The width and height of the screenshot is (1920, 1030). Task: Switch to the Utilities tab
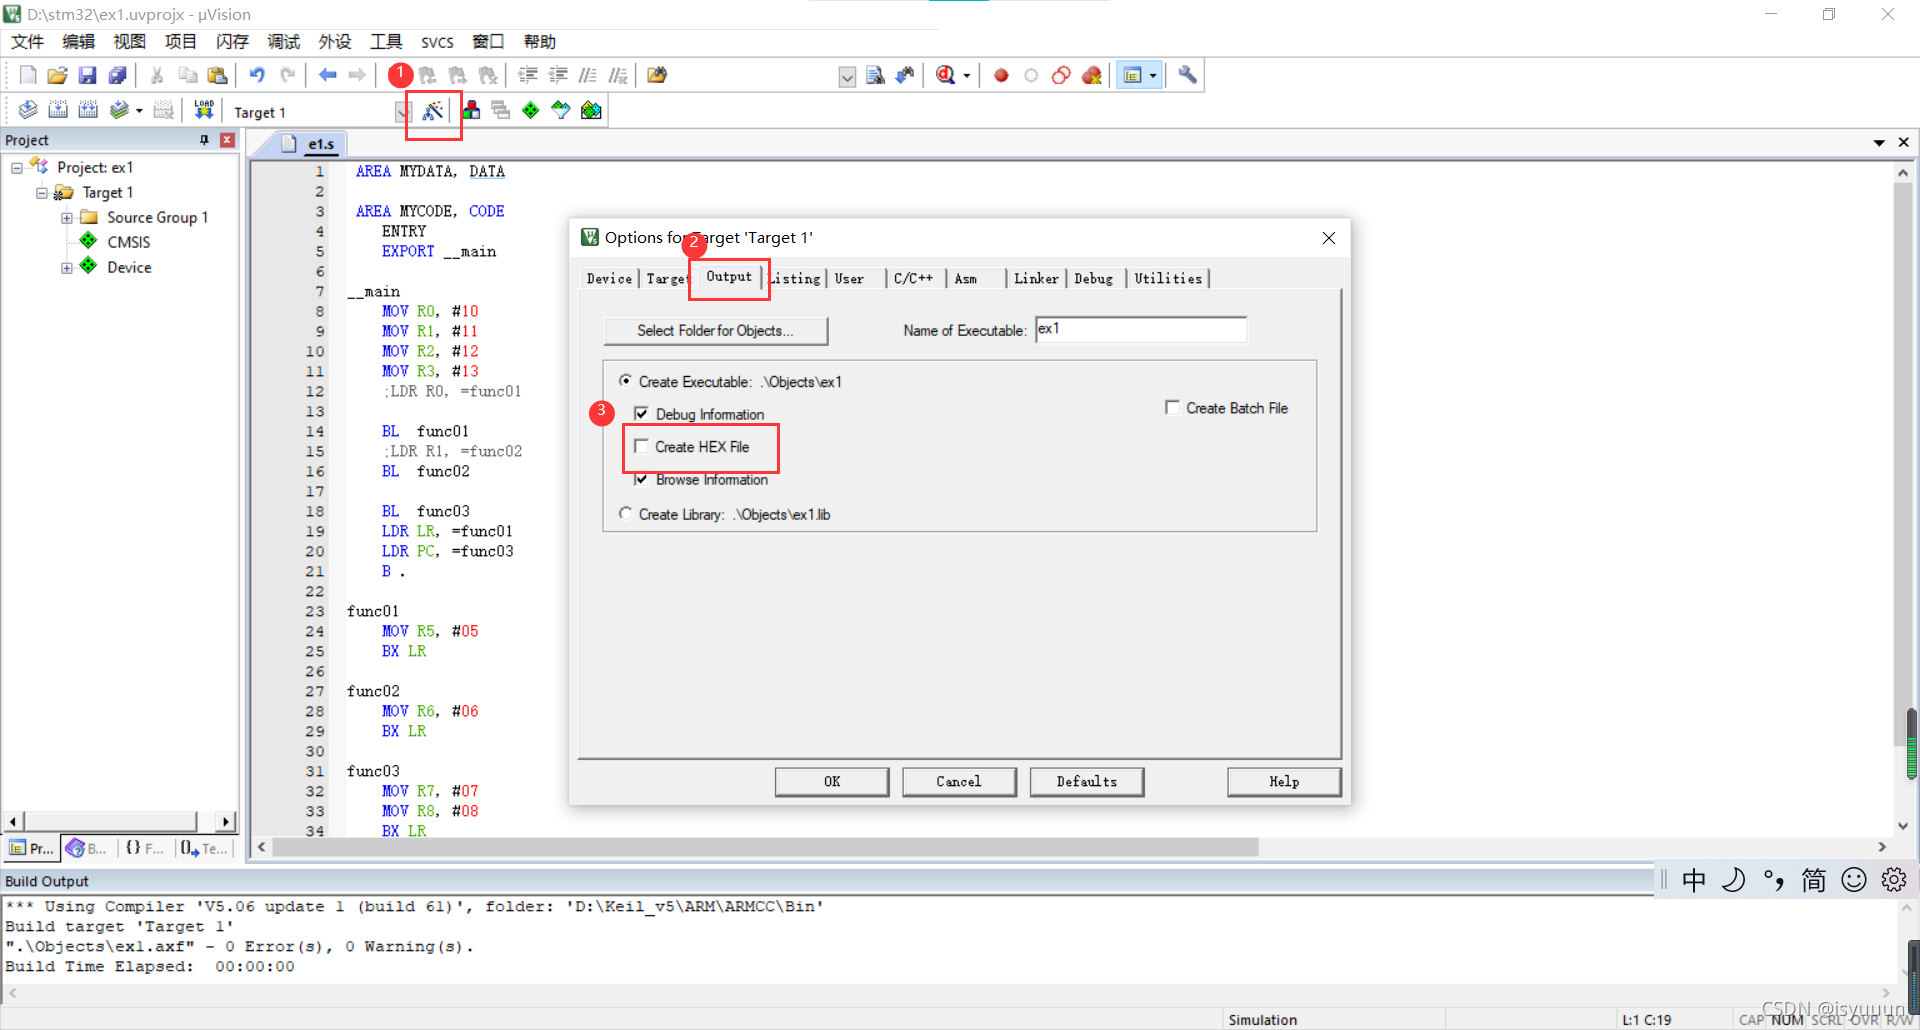coord(1168,279)
